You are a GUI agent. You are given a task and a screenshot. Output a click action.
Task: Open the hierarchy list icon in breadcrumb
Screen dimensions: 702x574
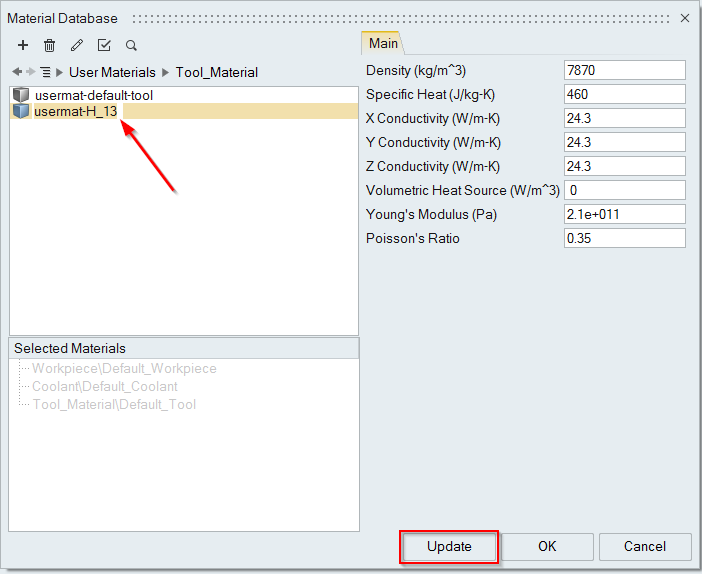(x=45, y=72)
